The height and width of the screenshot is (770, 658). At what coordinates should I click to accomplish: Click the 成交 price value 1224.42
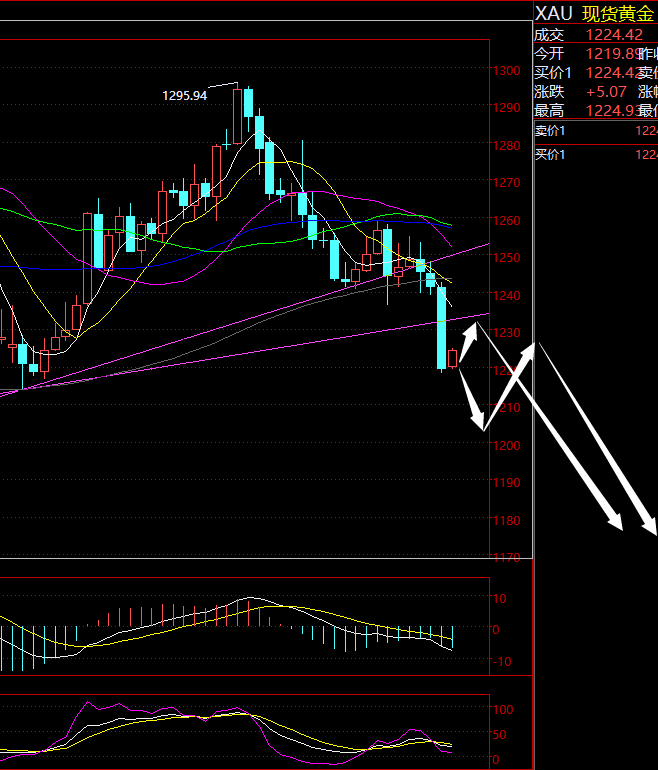tap(614, 35)
